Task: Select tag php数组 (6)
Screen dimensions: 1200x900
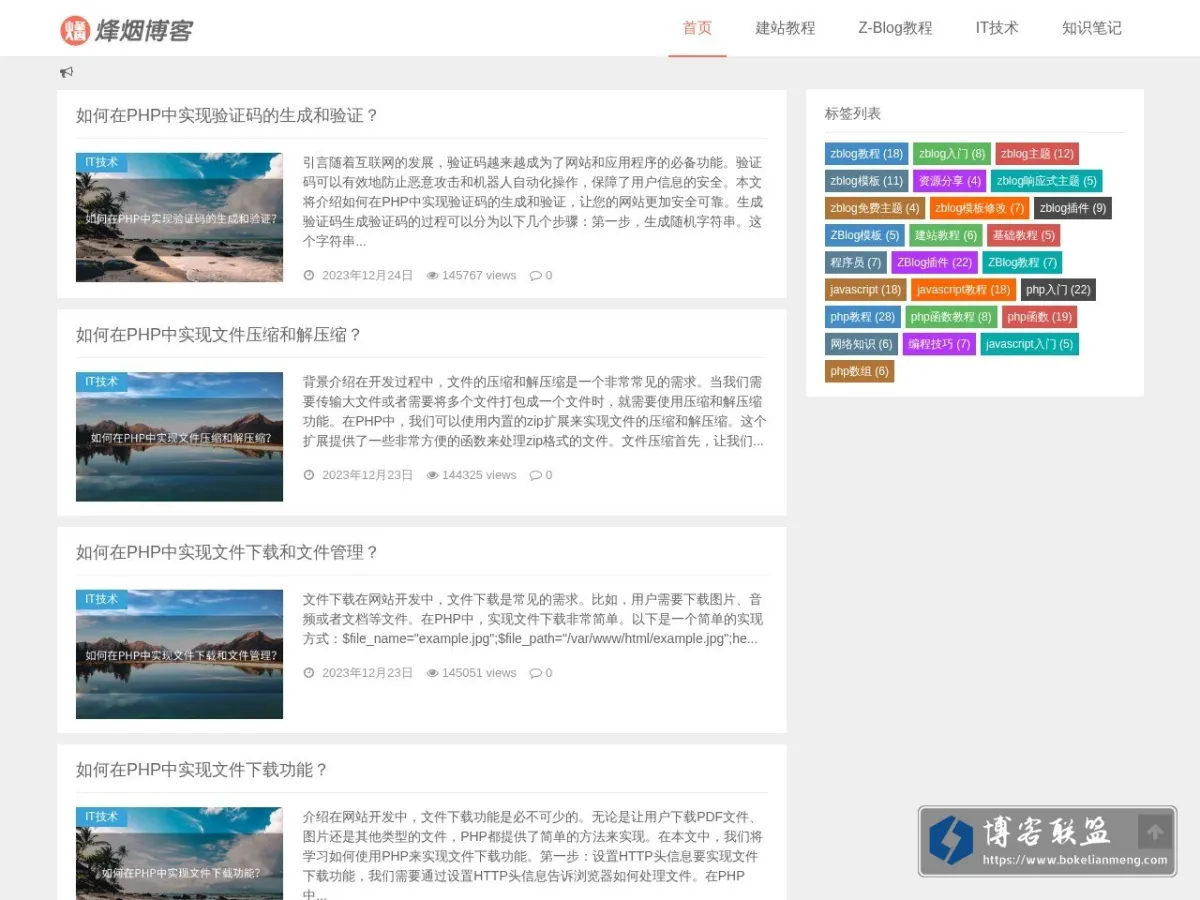Action: [x=860, y=370]
